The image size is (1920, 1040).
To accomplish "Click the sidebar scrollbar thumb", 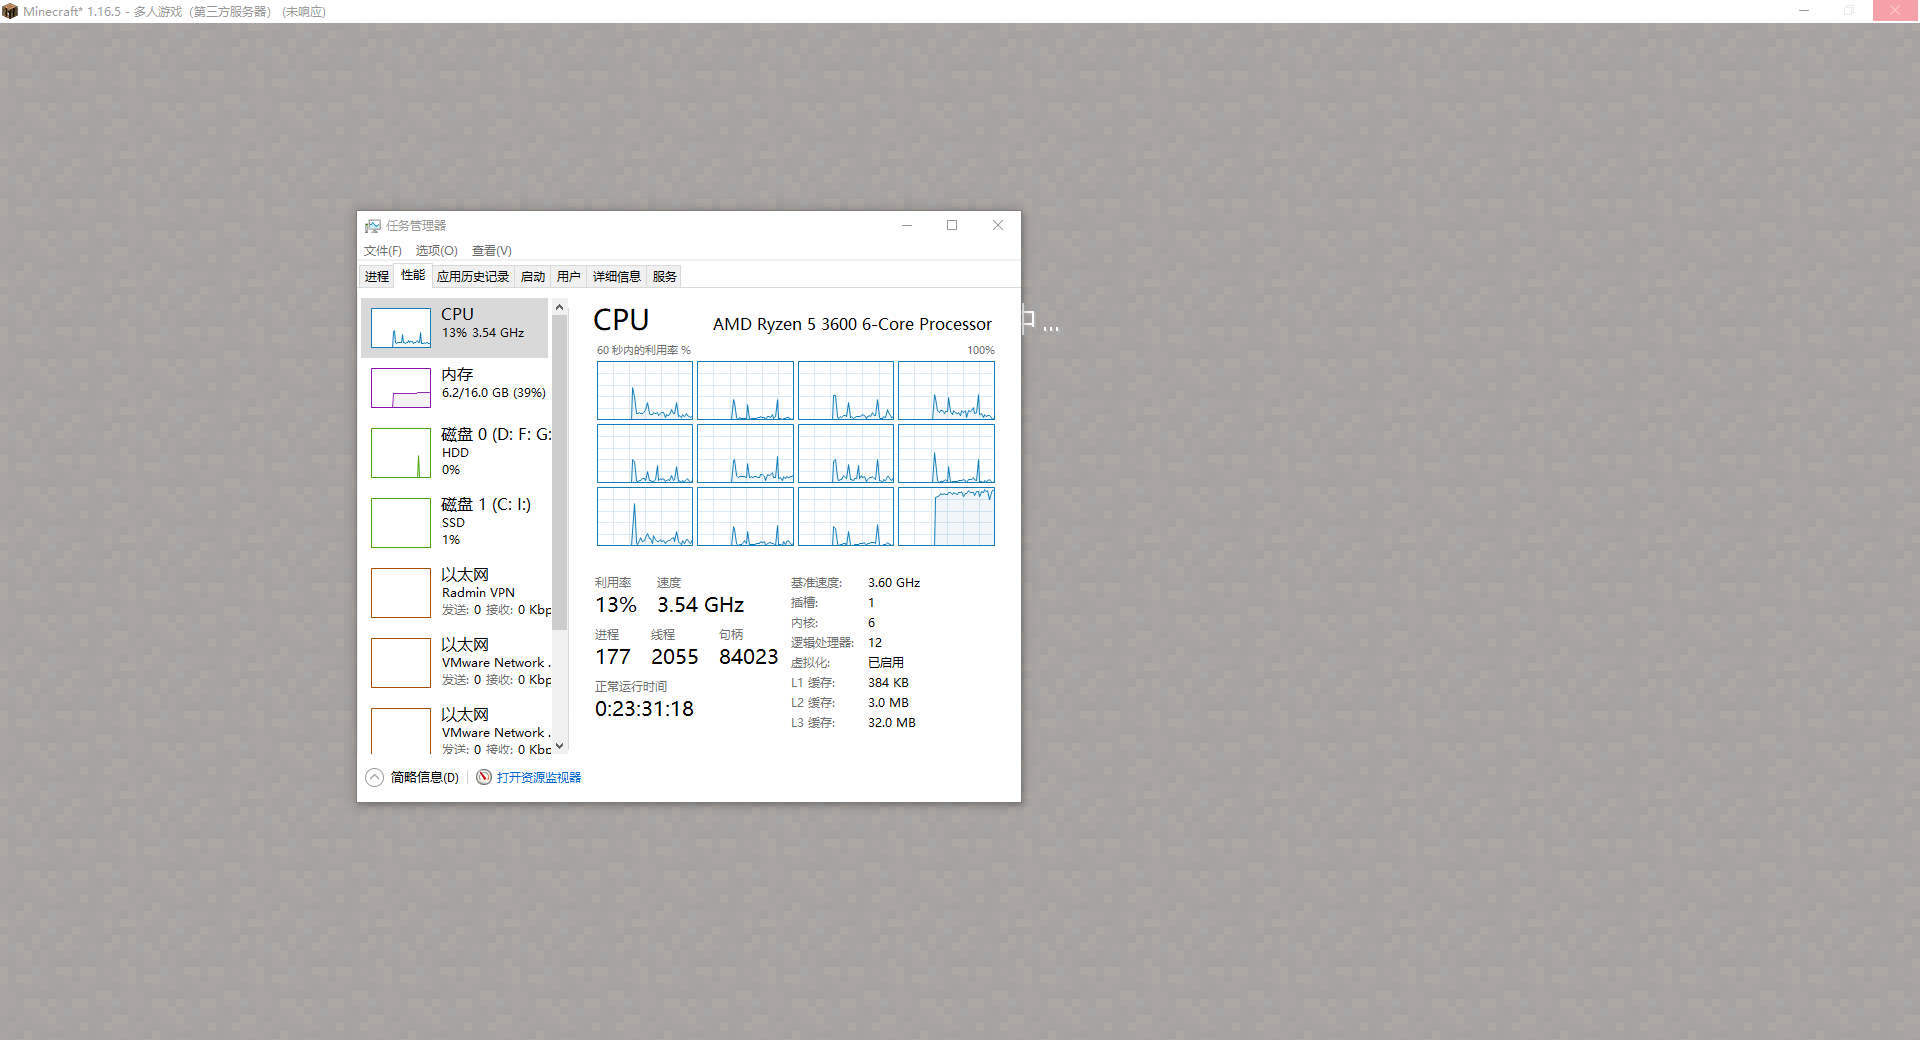I will [x=560, y=472].
